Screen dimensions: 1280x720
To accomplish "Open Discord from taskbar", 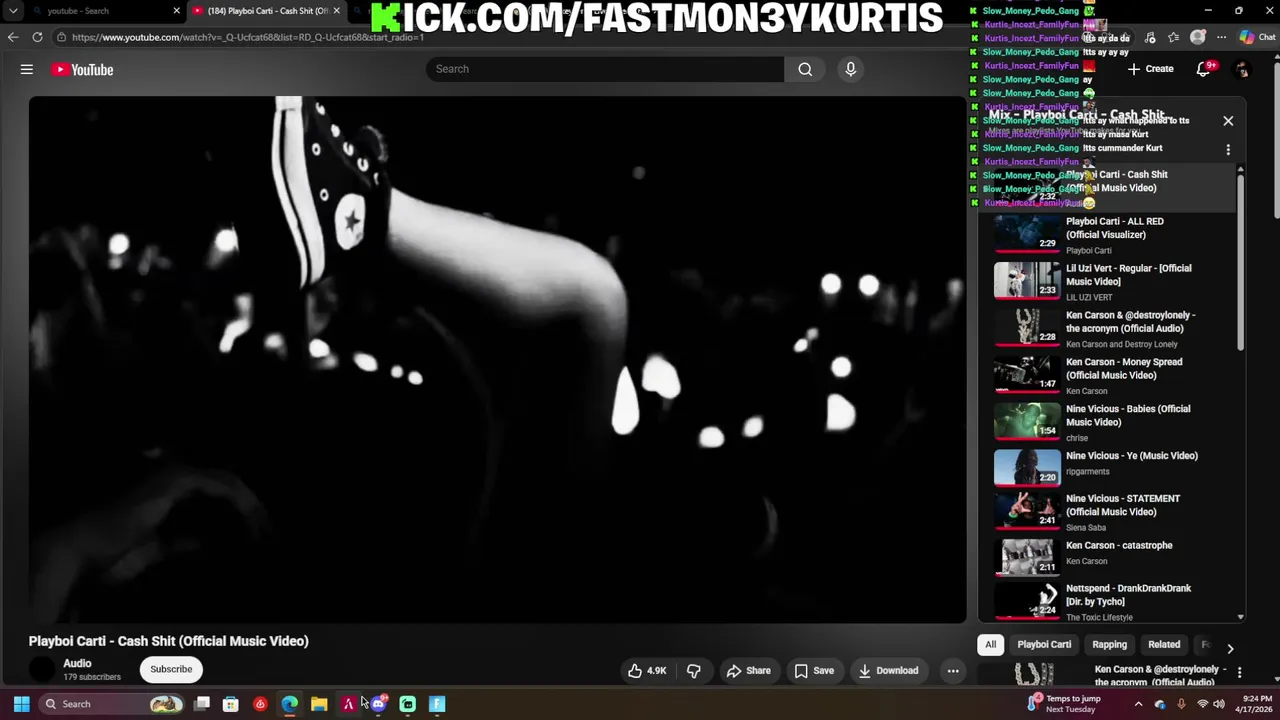I will (x=378, y=704).
